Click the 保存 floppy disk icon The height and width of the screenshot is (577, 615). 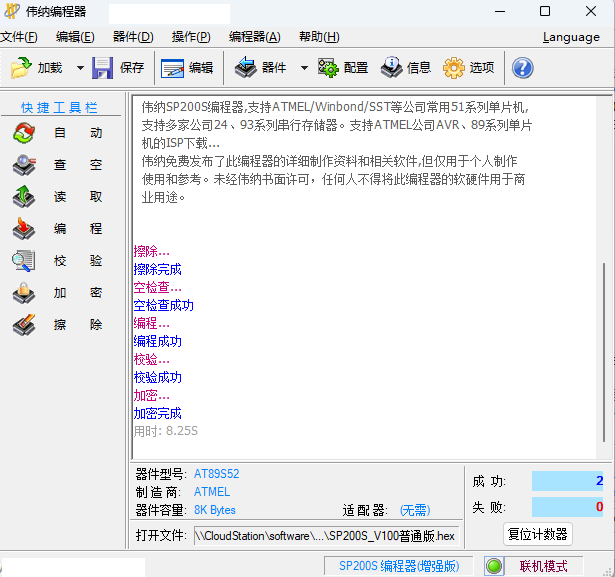[102, 68]
